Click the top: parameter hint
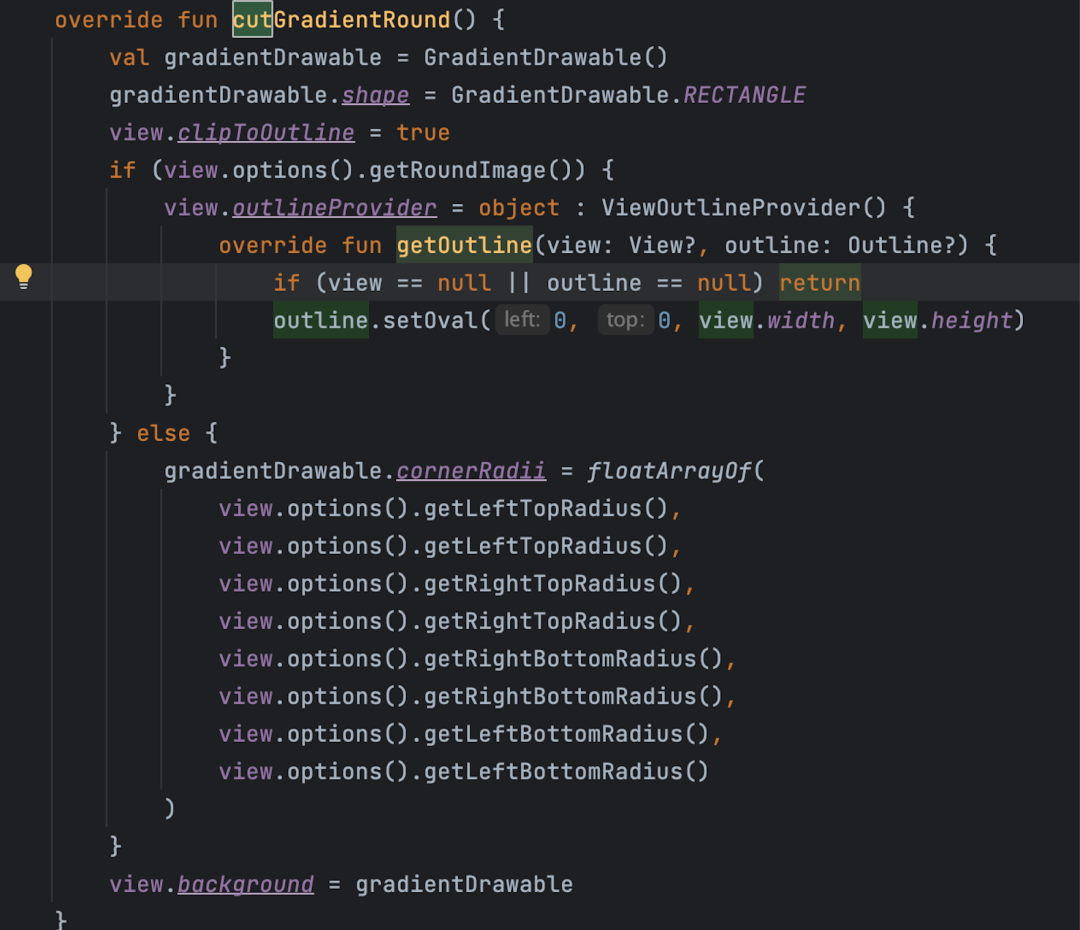The width and height of the screenshot is (1080, 930). coord(625,320)
